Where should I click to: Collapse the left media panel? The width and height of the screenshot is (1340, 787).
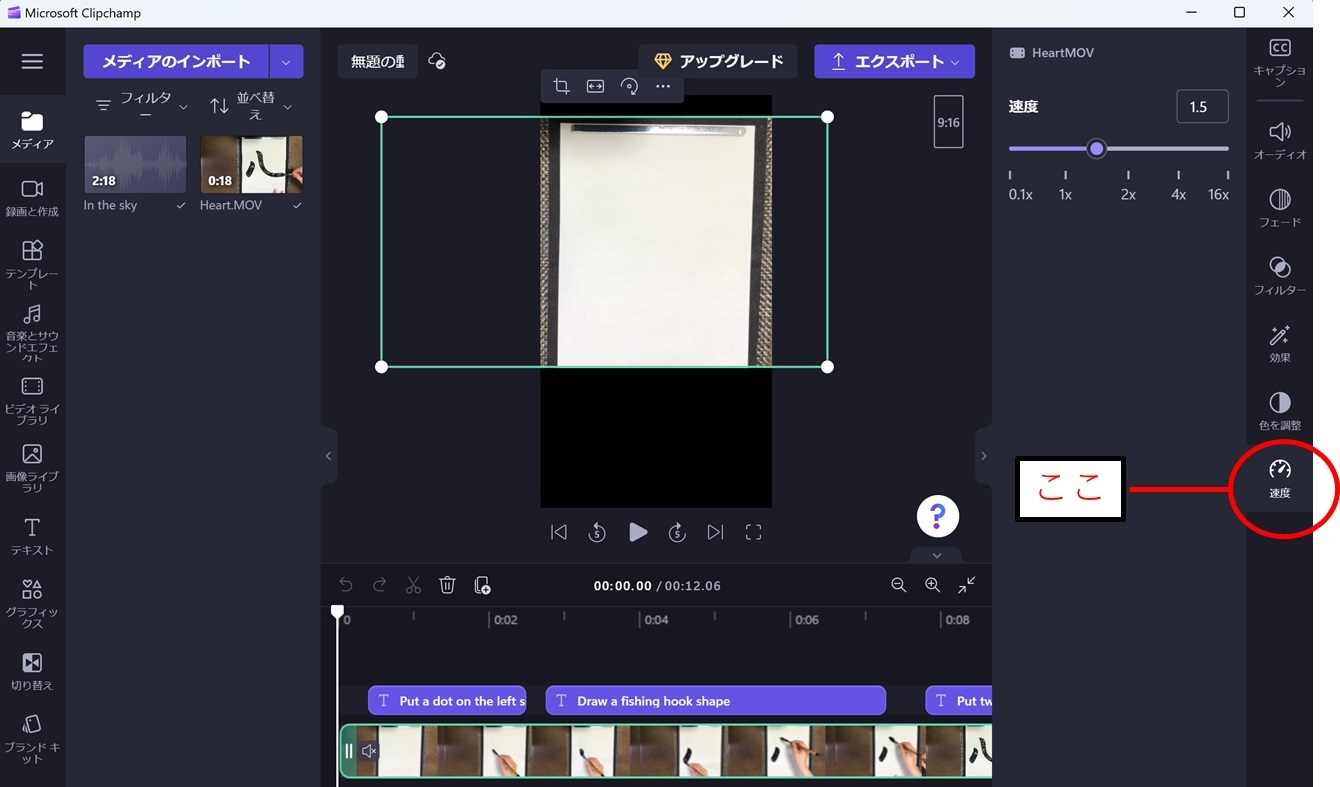tap(328, 456)
